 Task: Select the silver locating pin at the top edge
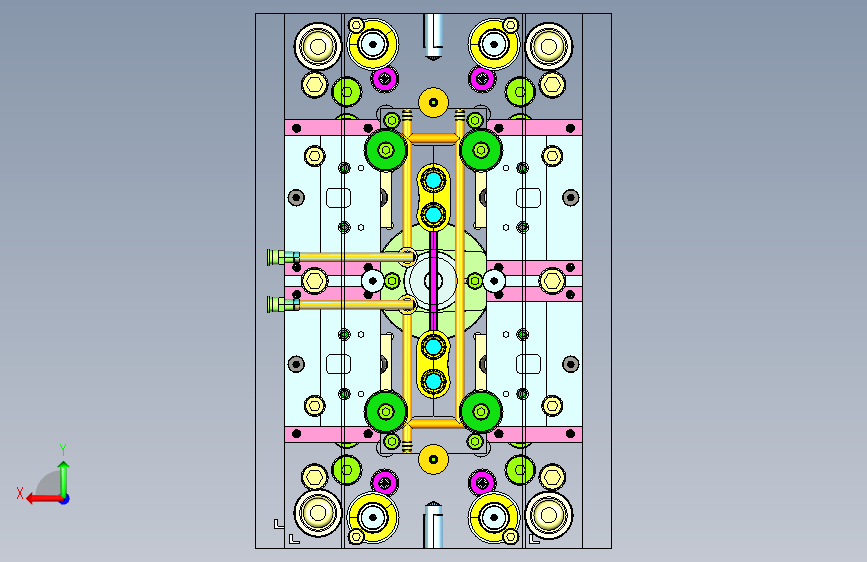(434, 37)
